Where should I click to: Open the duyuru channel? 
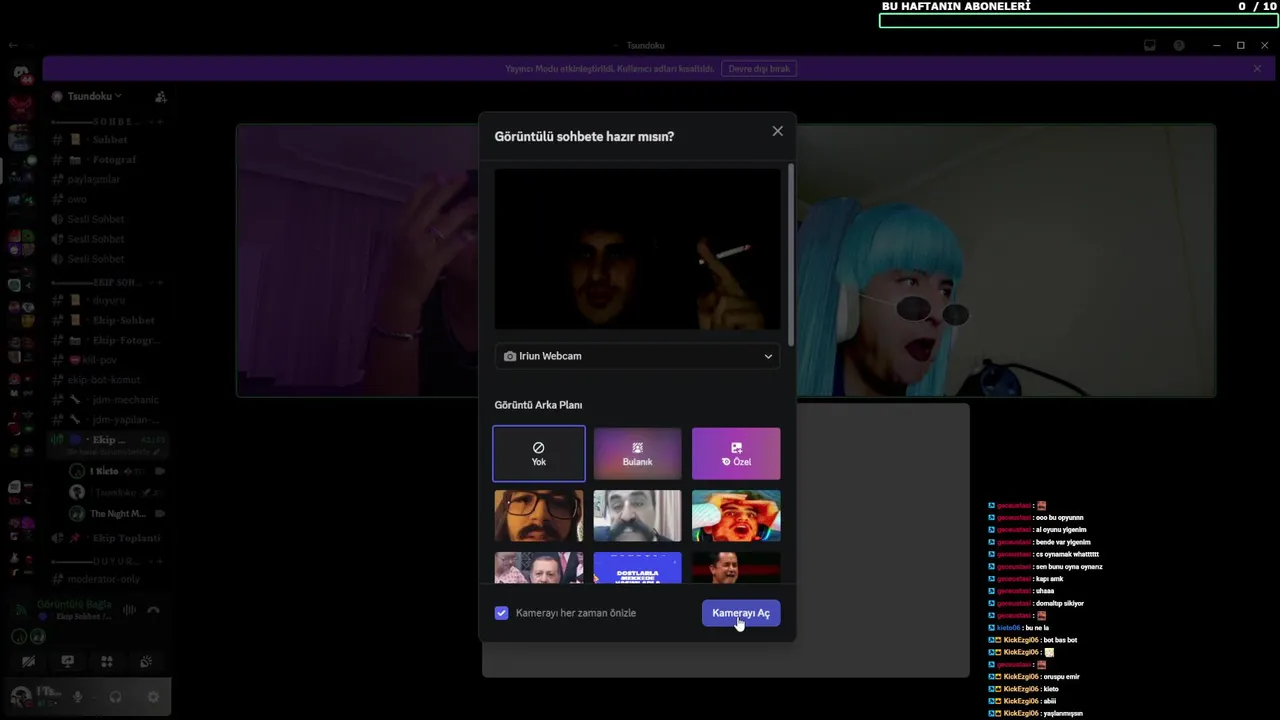[x=109, y=300]
